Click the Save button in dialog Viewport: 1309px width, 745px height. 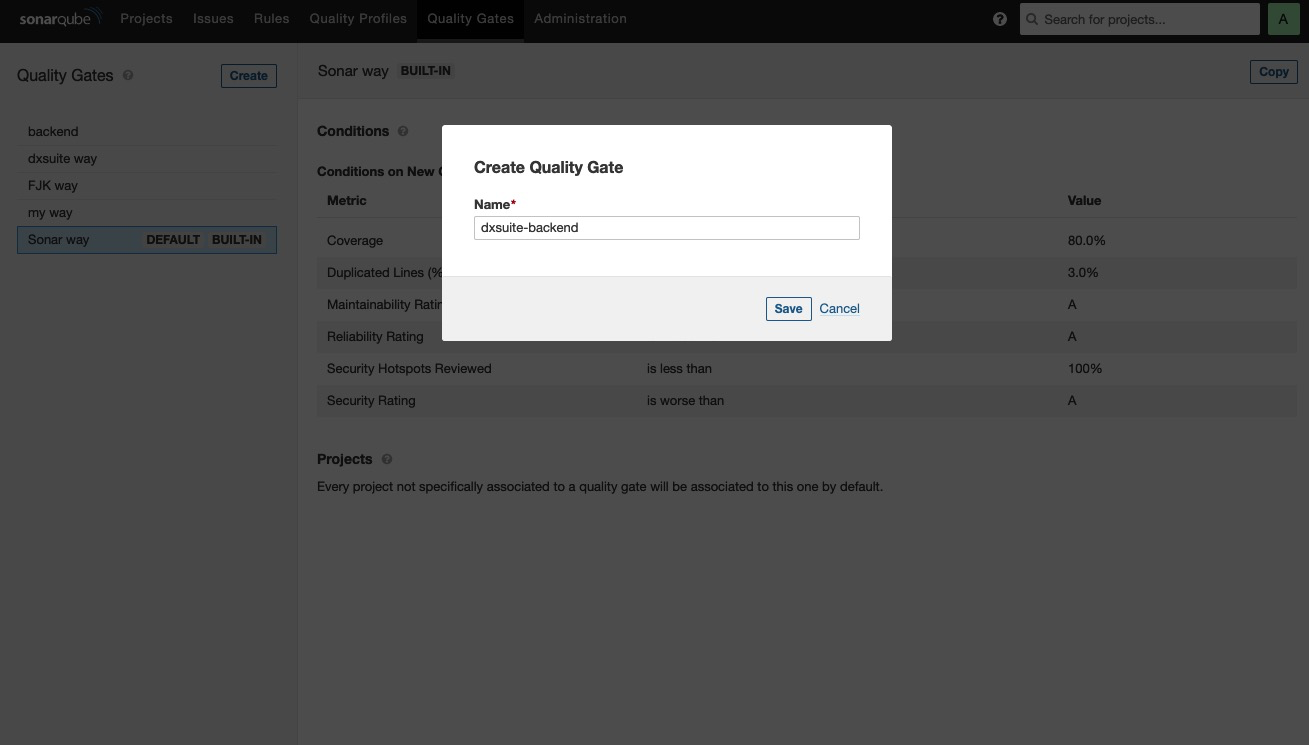[788, 308]
